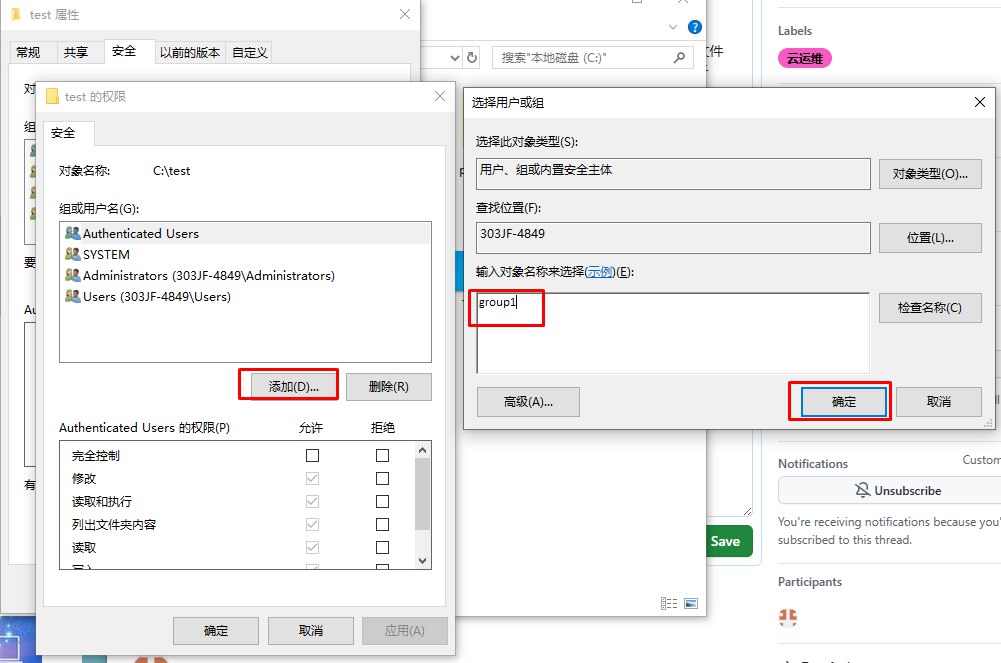Open the 常规 tab in test properties
Viewport: 1001px width, 663px height.
tap(28, 52)
